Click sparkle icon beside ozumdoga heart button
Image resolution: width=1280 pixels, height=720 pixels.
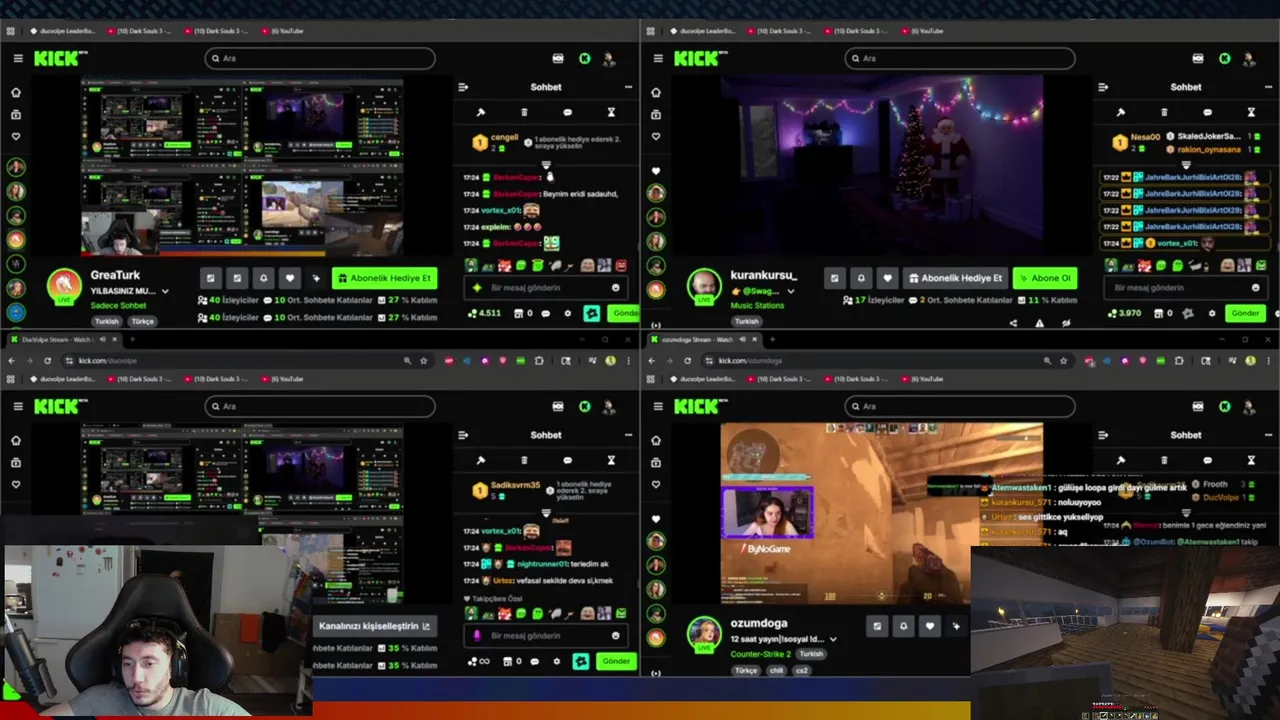click(956, 626)
